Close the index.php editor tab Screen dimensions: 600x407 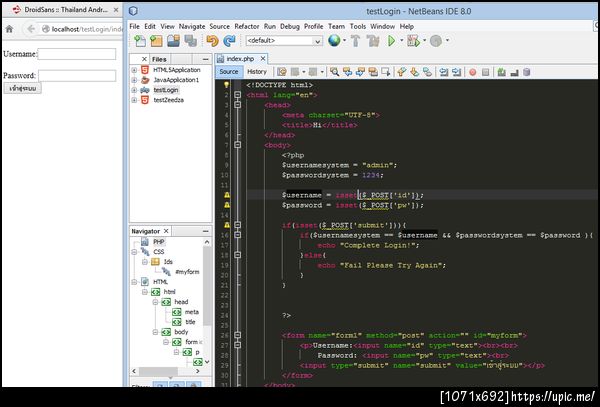263,59
